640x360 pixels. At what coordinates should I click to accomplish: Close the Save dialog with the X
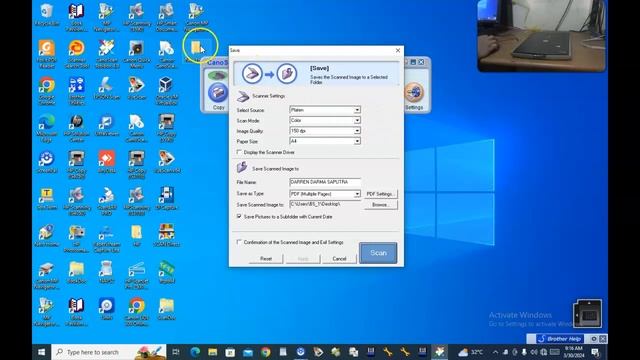pyautogui.click(x=398, y=50)
